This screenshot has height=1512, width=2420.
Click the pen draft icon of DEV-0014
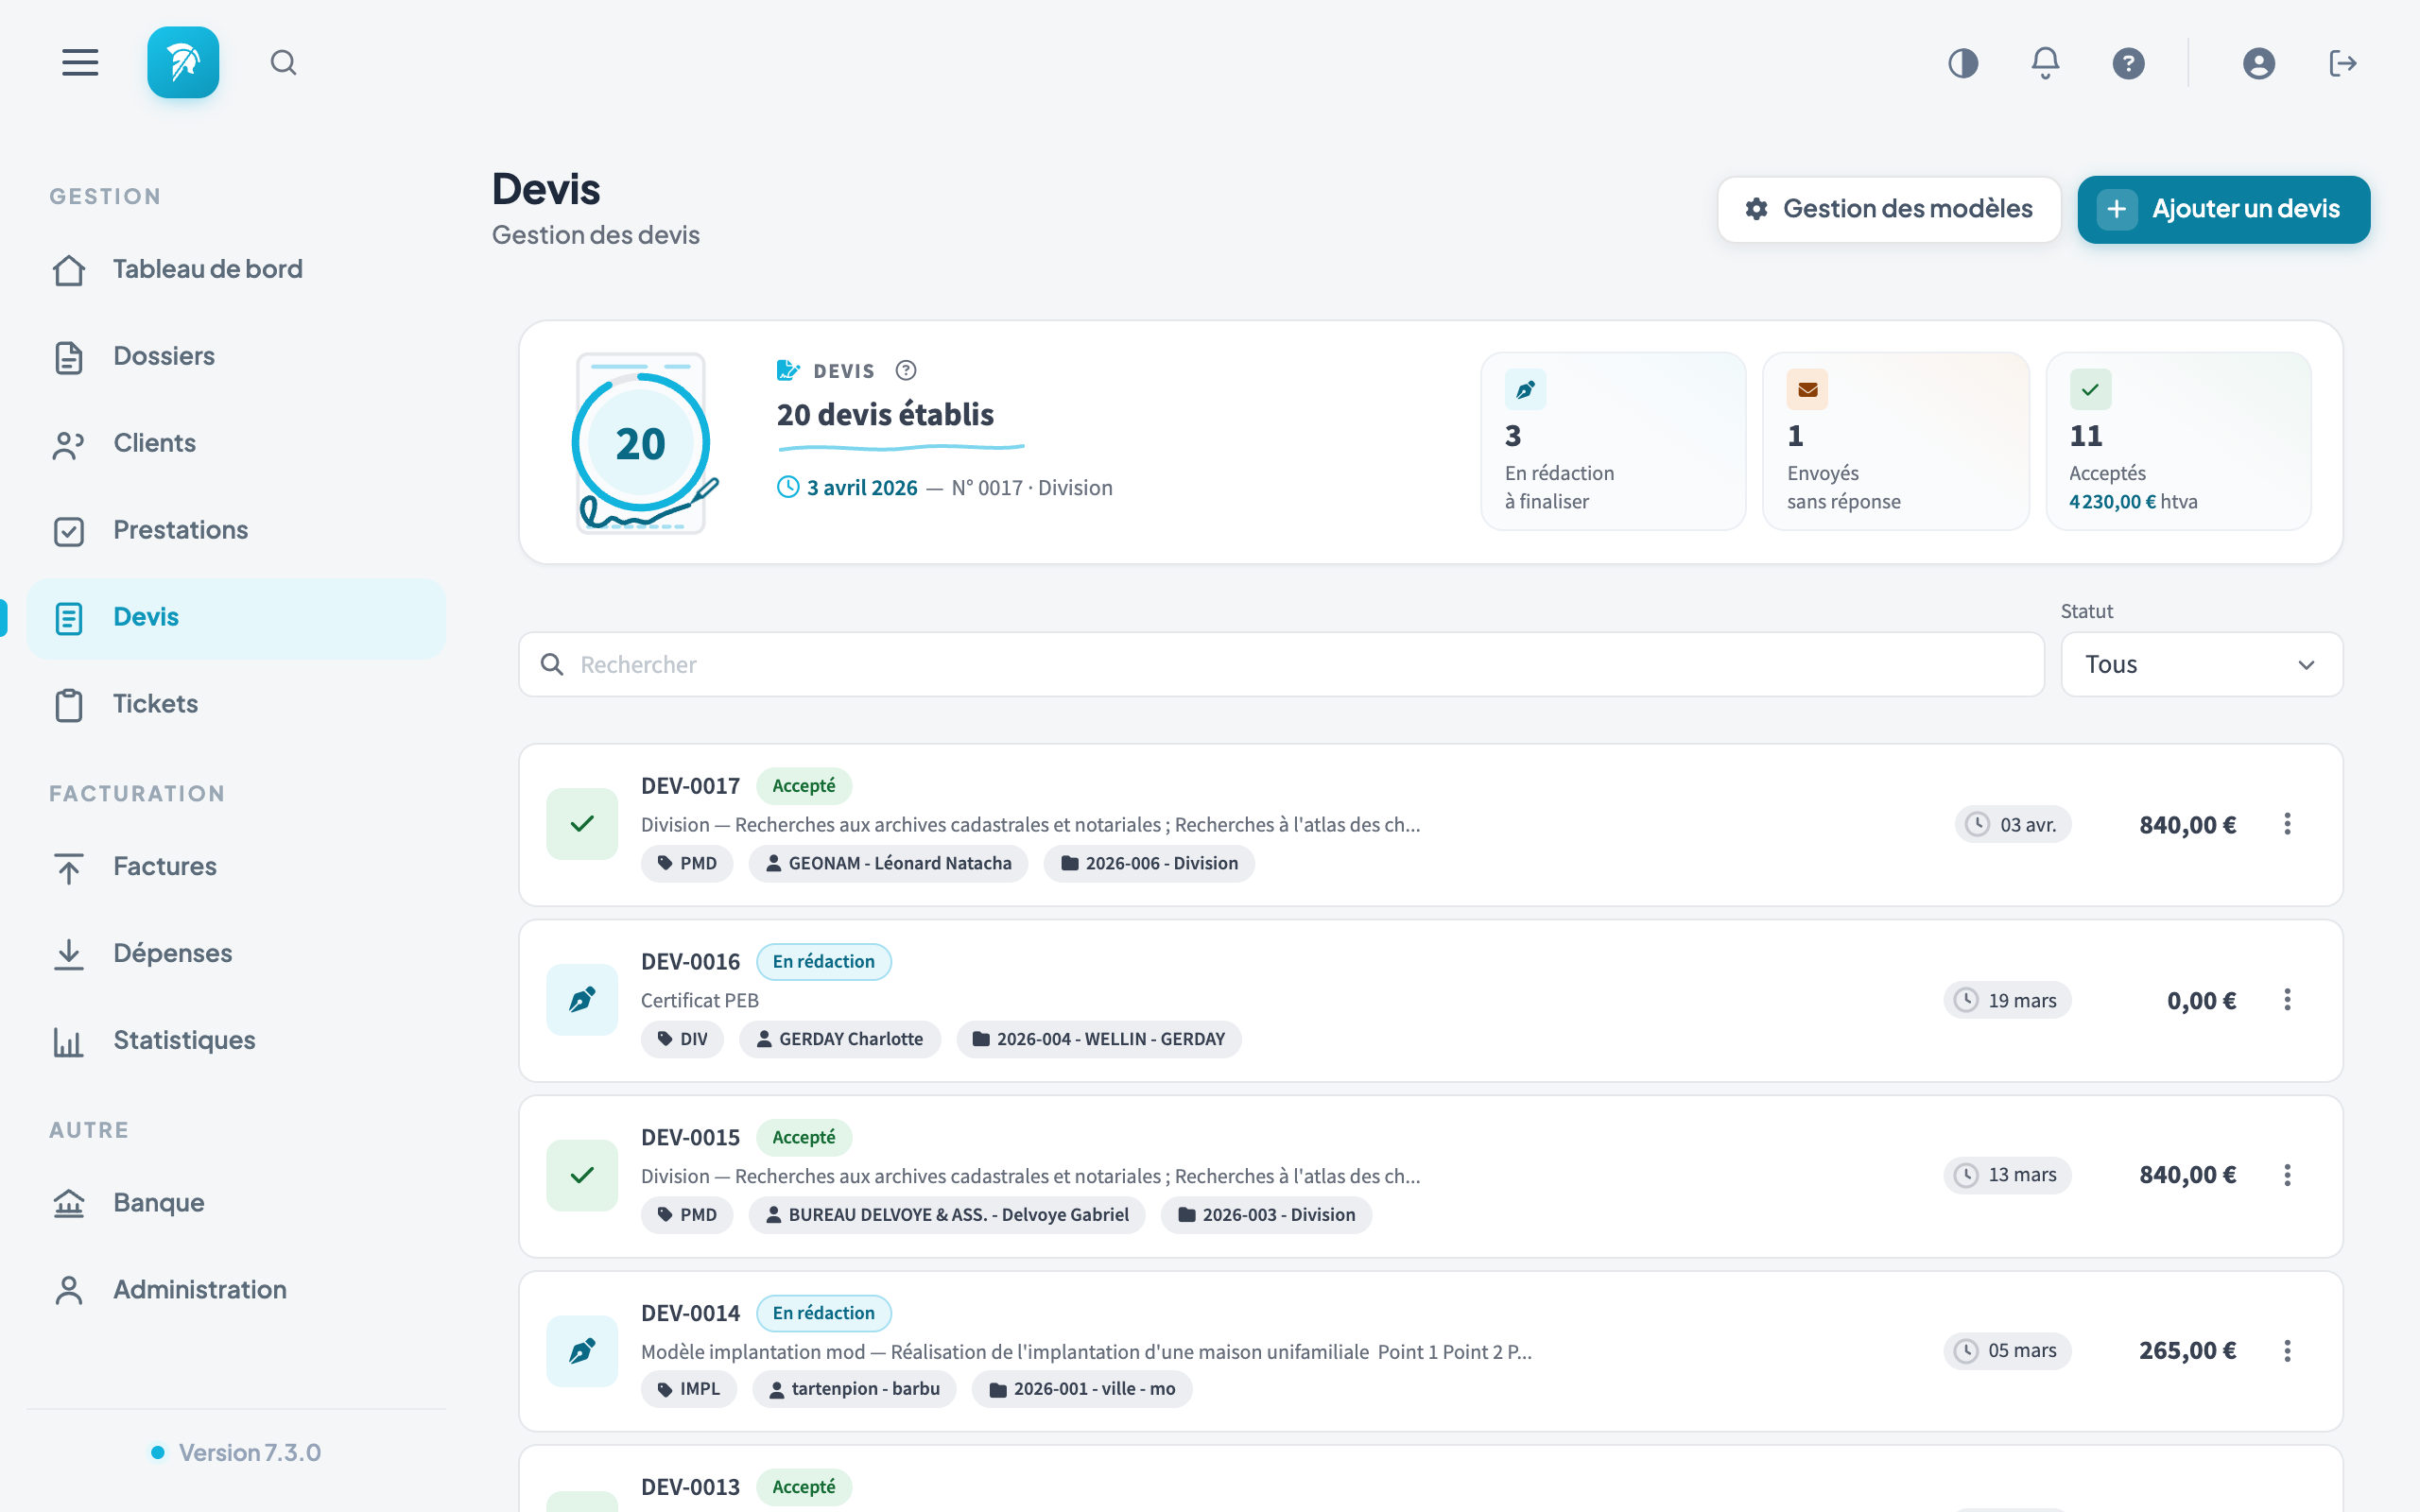[582, 1351]
